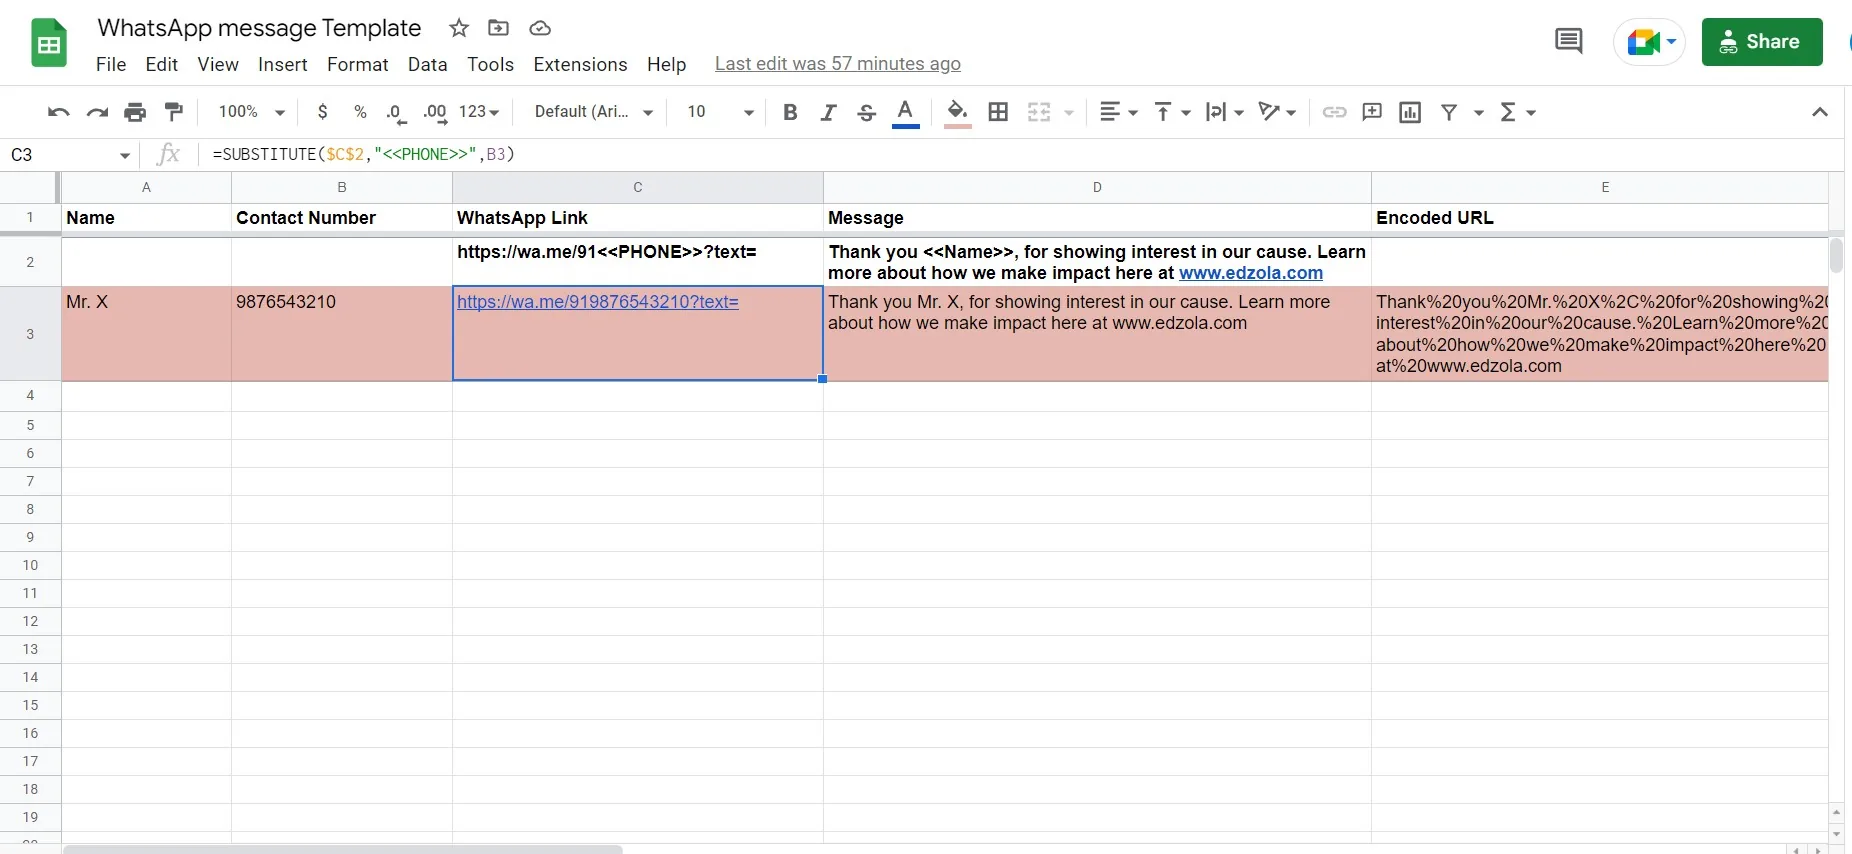Expand horizontal align dropdown

pos(1119,112)
